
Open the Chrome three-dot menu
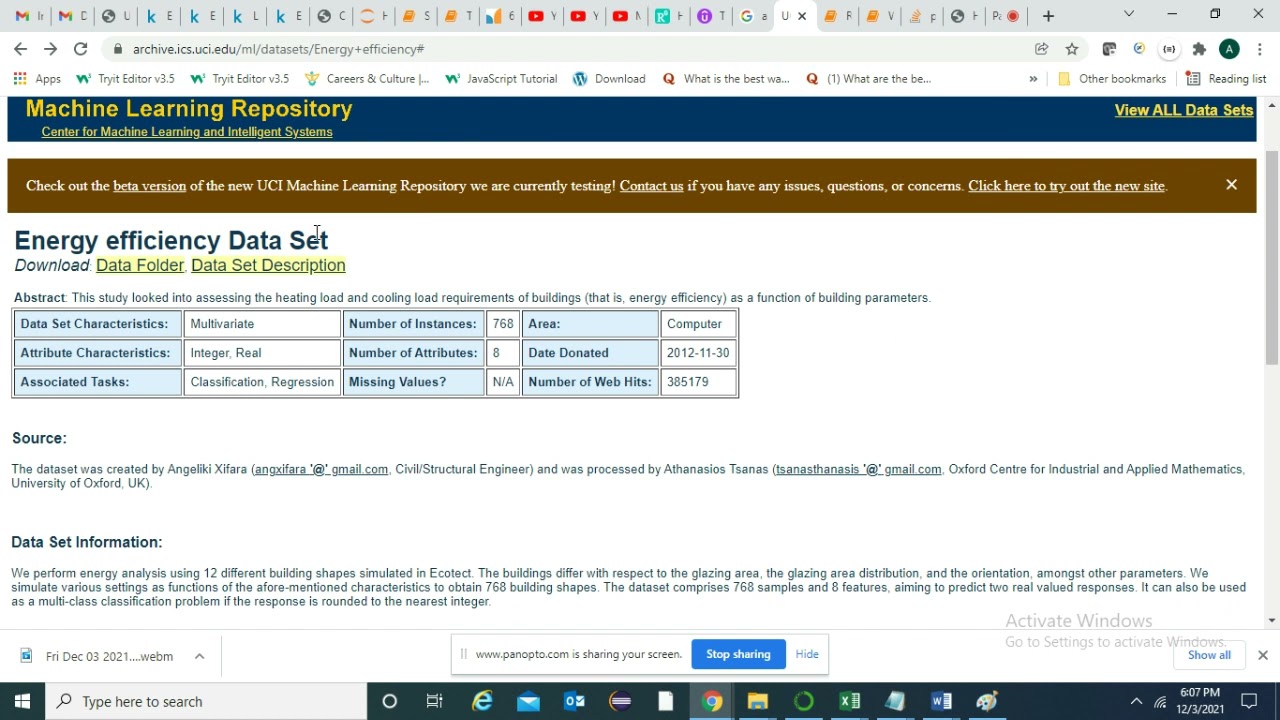(1260, 49)
